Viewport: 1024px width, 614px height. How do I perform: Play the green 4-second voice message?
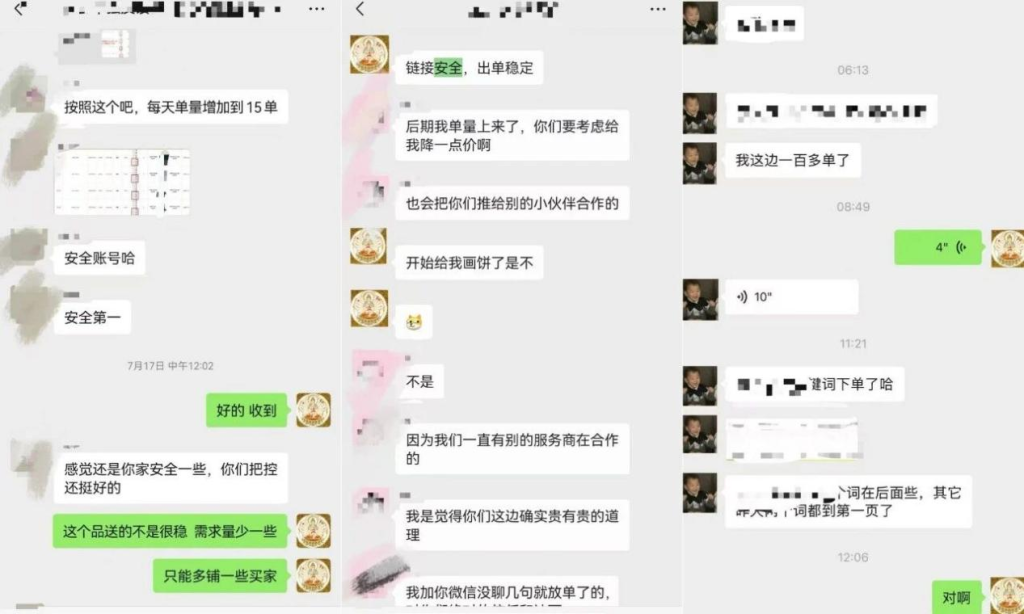pos(938,247)
